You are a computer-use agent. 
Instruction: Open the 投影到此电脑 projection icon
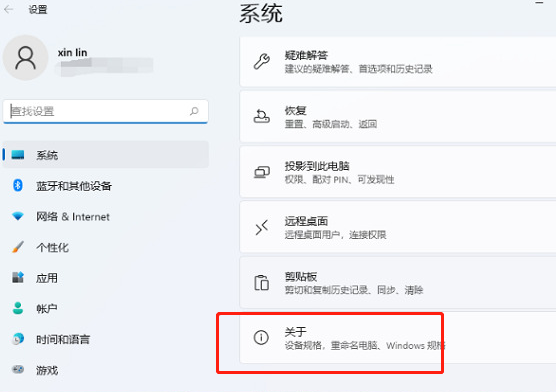(x=262, y=172)
